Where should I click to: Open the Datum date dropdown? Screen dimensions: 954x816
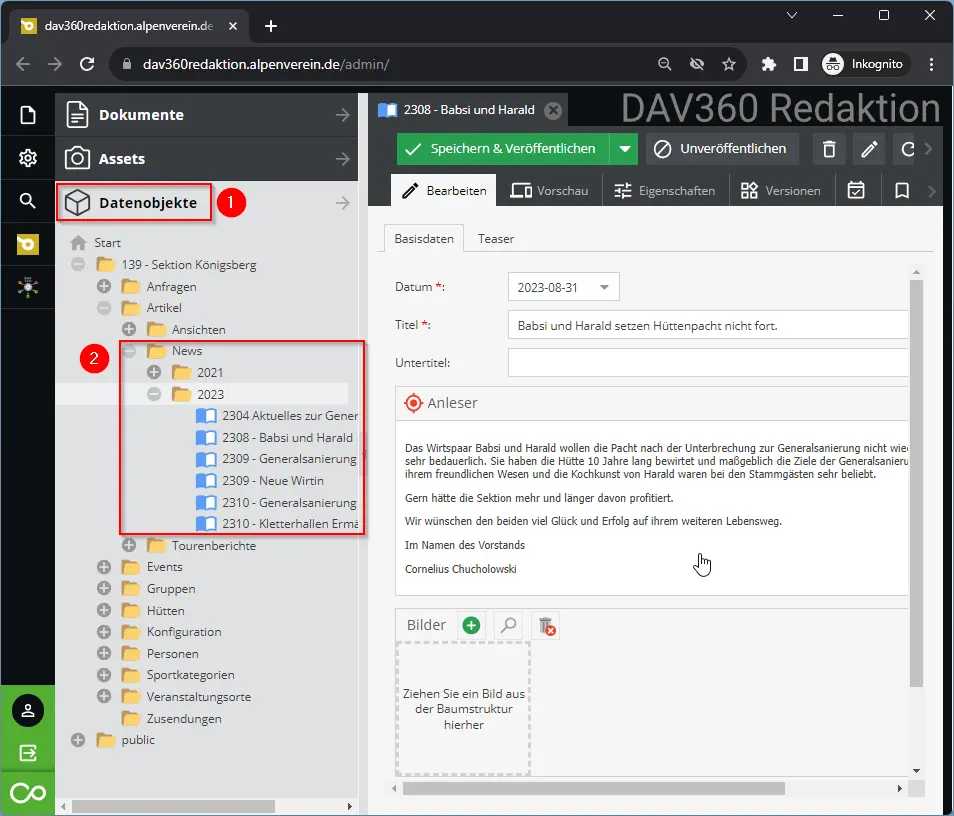[603, 288]
